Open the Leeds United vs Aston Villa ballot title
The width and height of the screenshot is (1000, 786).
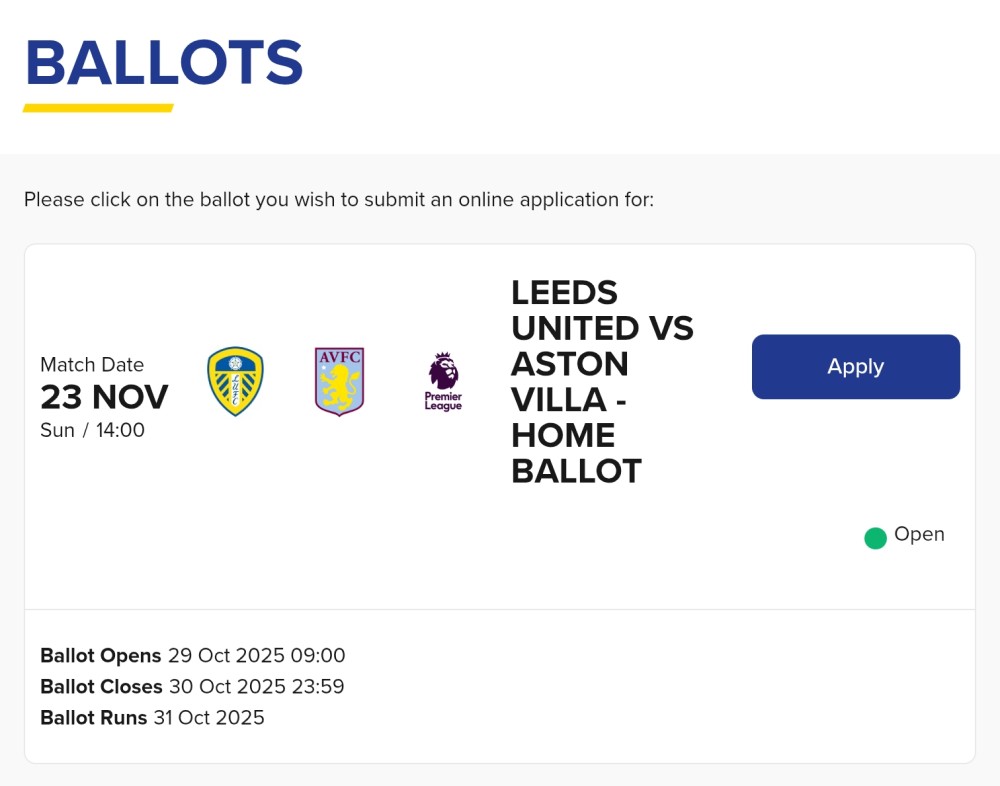click(601, 381)
